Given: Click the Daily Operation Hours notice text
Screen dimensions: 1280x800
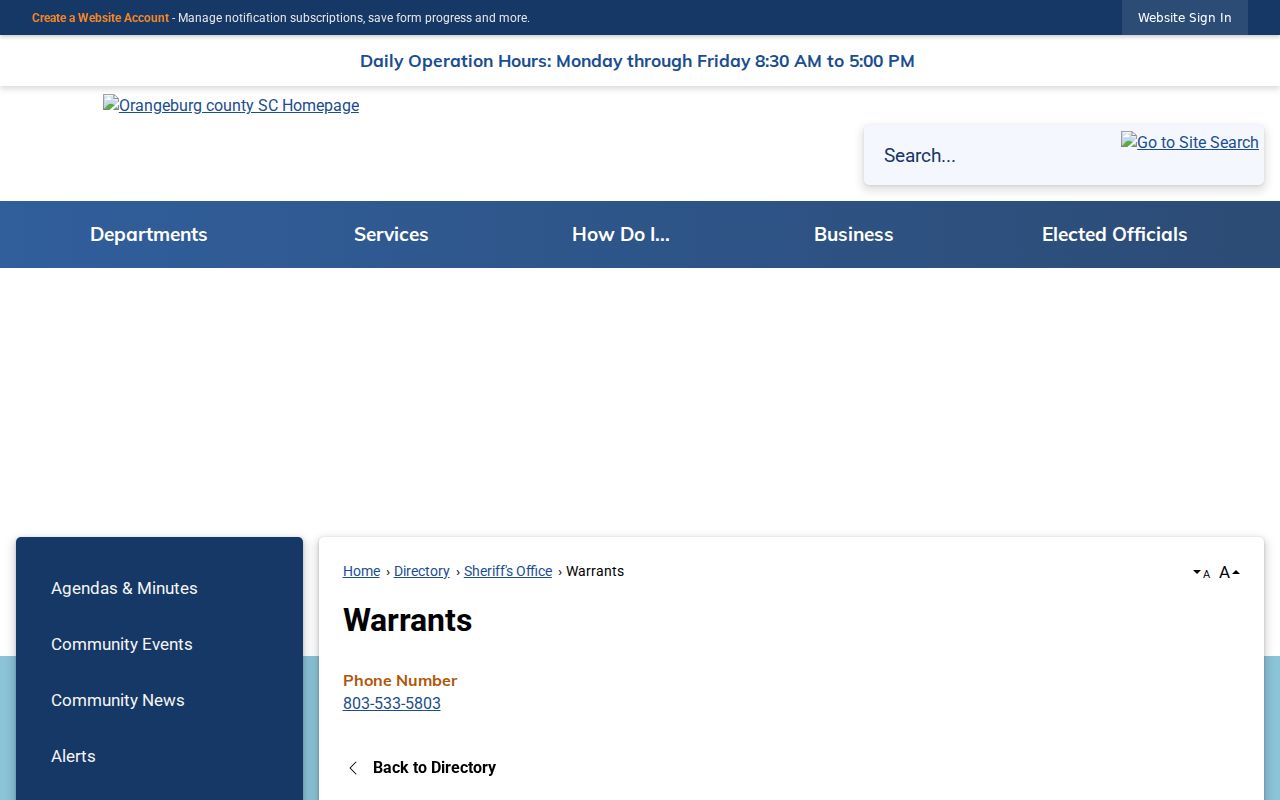Looking at the screenshot, I should pyautogui.click(x=637, y=61).
